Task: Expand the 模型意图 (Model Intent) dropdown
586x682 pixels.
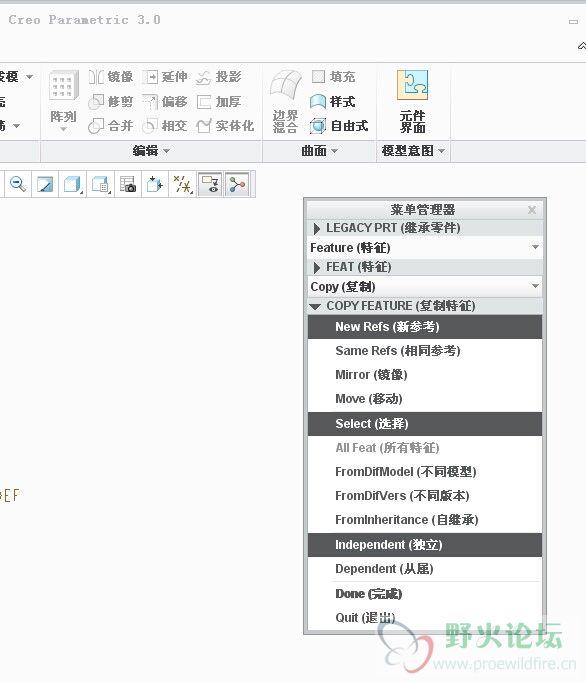Action: pyautogui.click(x=413, y=151)
